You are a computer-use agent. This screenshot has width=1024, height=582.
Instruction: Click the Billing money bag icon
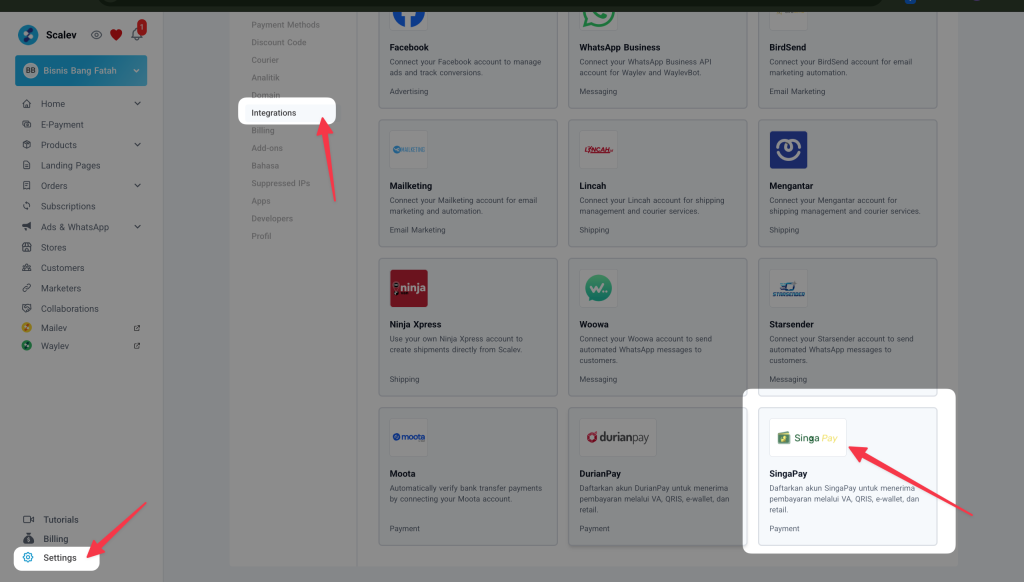click(x=28, y=538)
